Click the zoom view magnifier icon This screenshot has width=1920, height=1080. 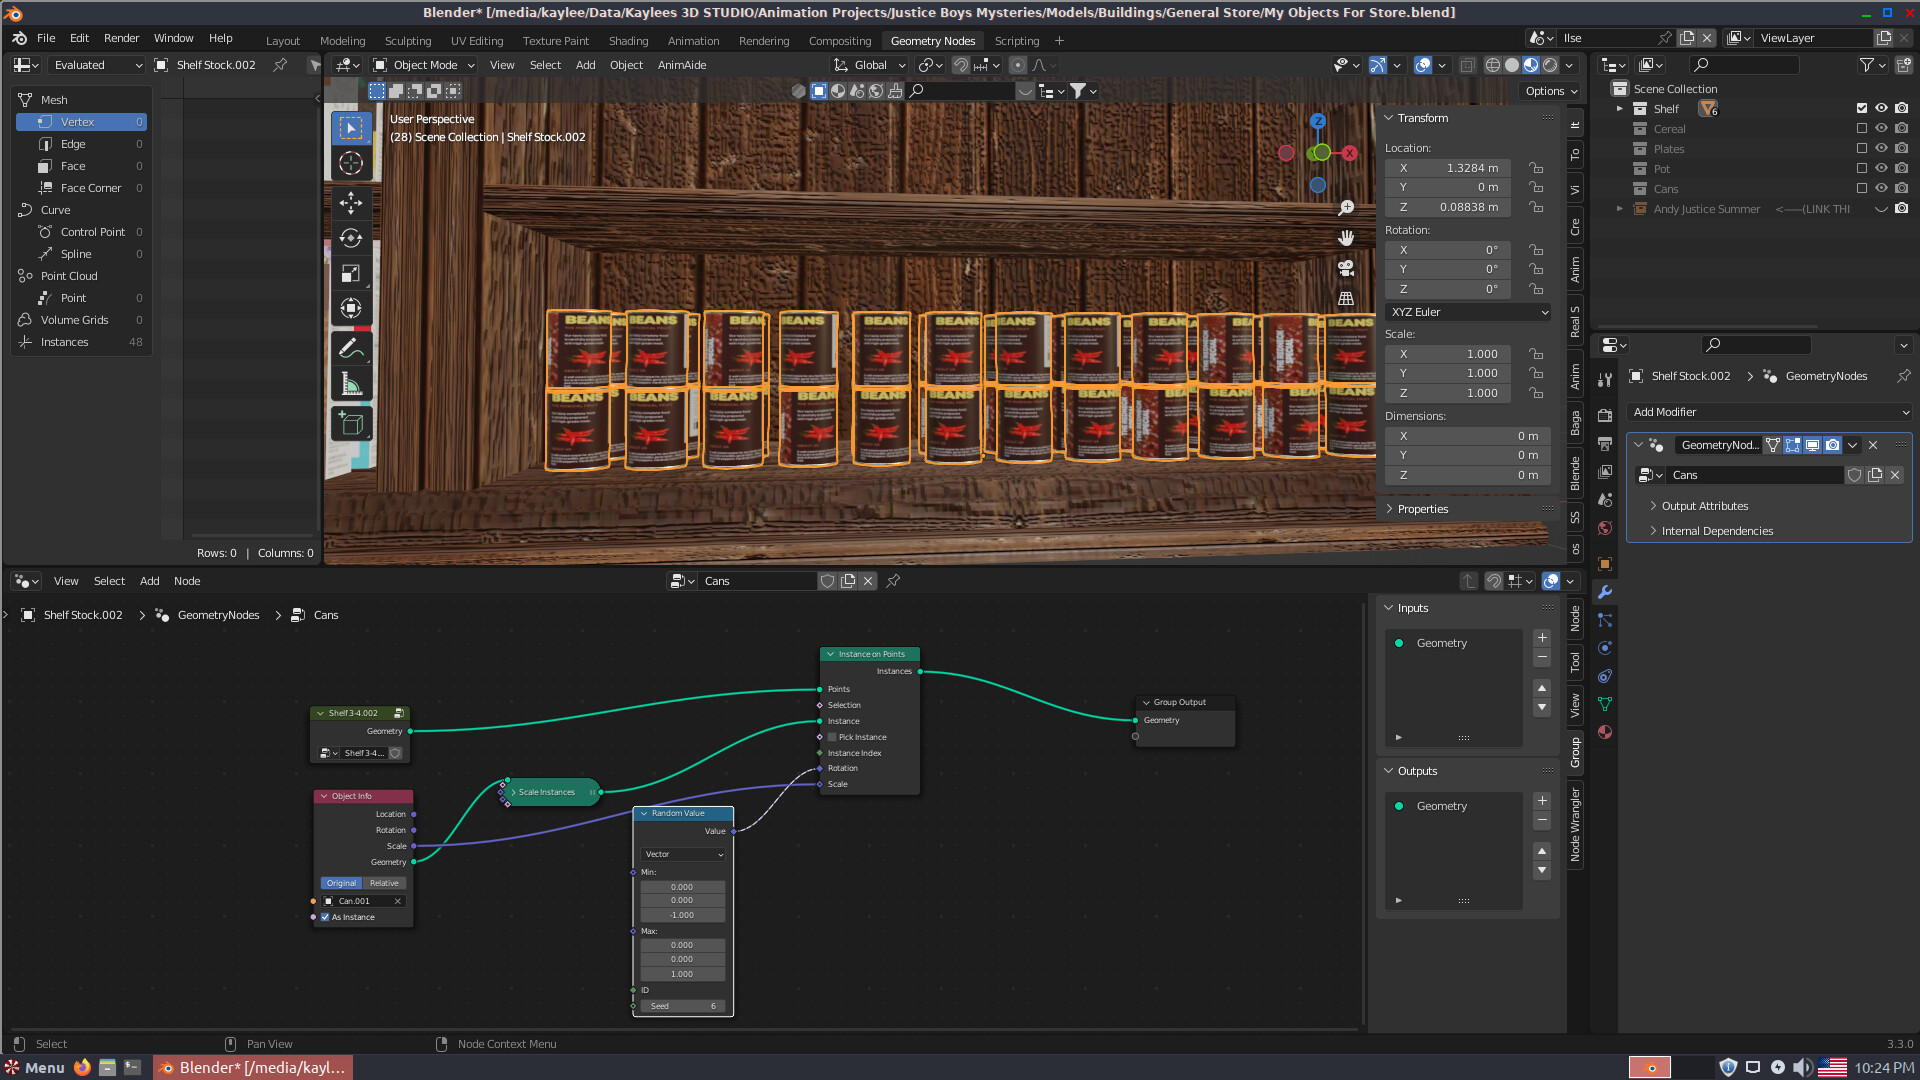point(1346,208)
